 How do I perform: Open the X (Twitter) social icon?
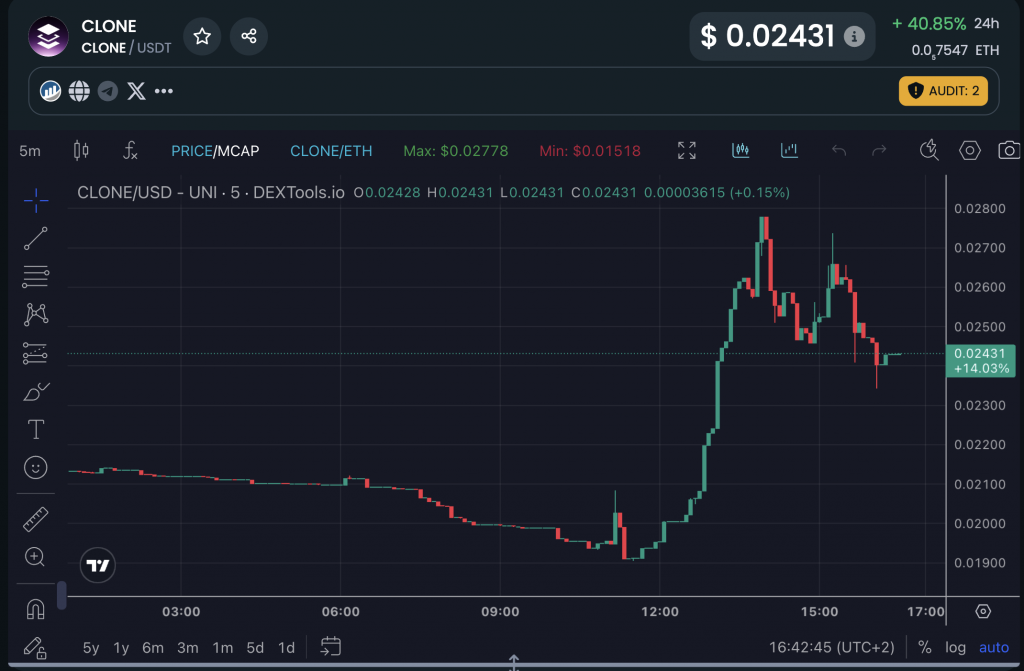pos(137,92)
